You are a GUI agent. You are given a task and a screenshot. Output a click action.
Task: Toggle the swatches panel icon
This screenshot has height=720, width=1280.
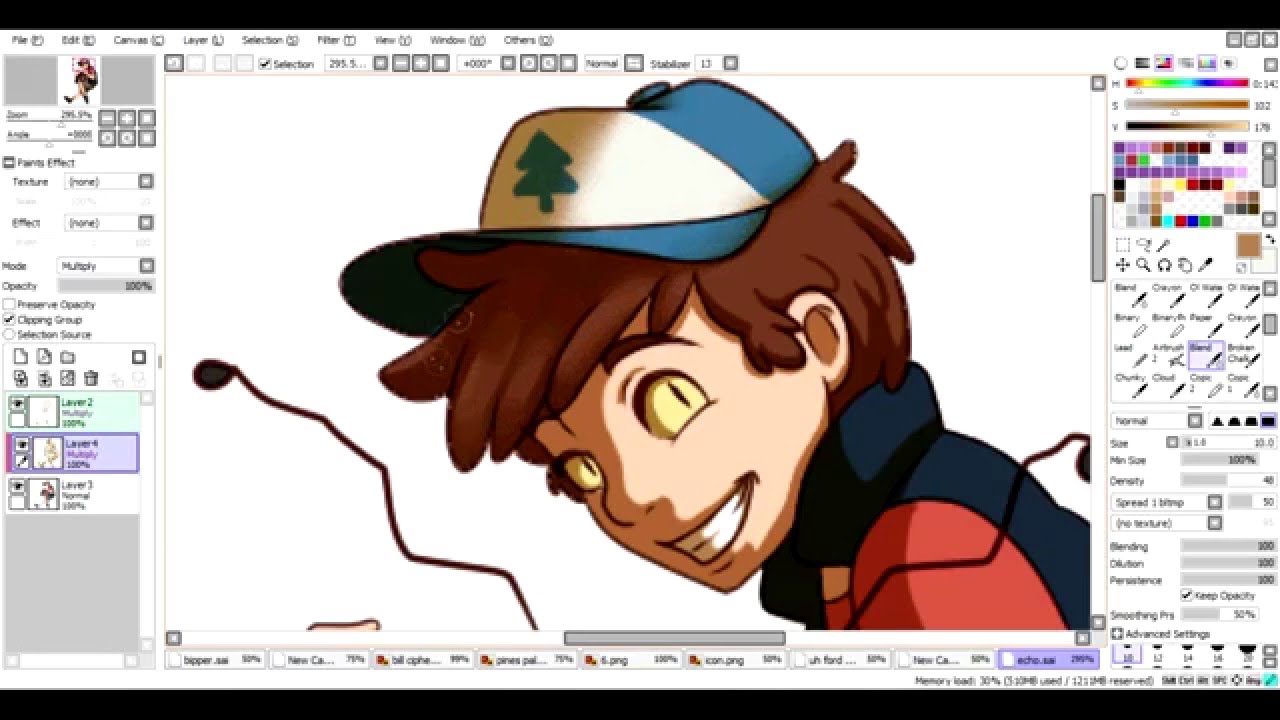1207,63
